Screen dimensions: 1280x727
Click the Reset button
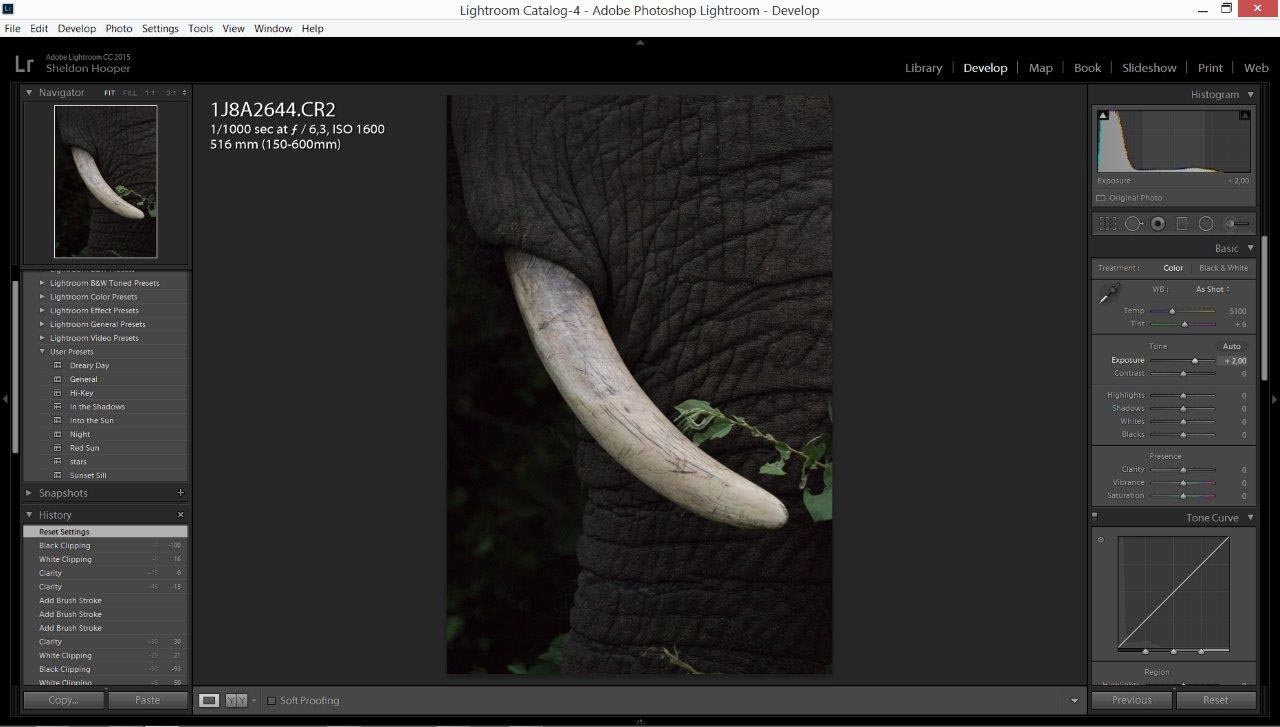pyautogui.click(x=1216, y=700)
